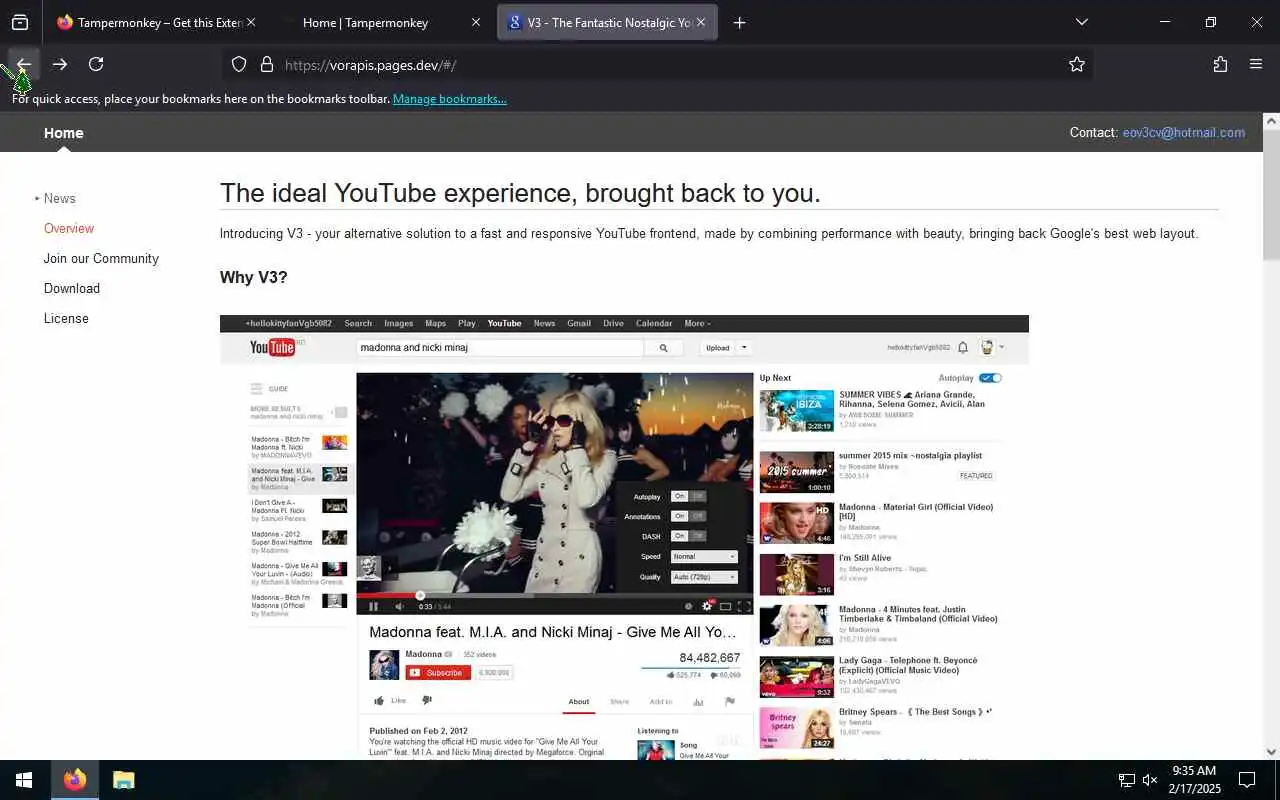
Task: Select Overview in the sidebar
Action: [x=69, y=228]
